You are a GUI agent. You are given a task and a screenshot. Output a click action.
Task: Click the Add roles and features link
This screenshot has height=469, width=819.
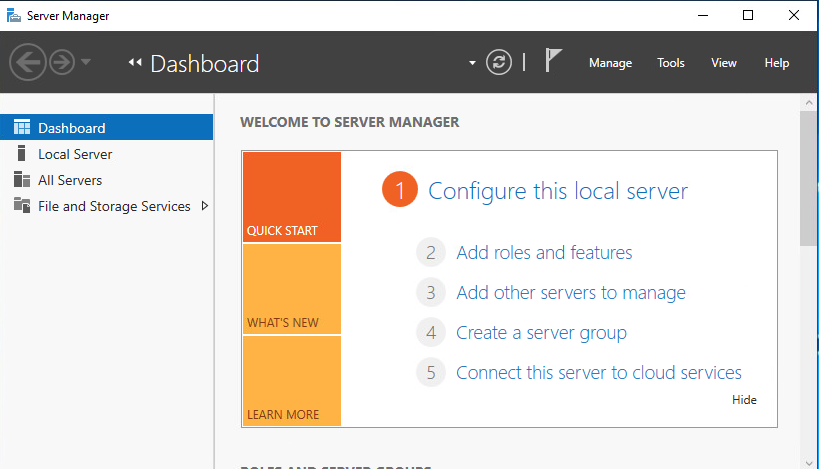click(544, 253)
